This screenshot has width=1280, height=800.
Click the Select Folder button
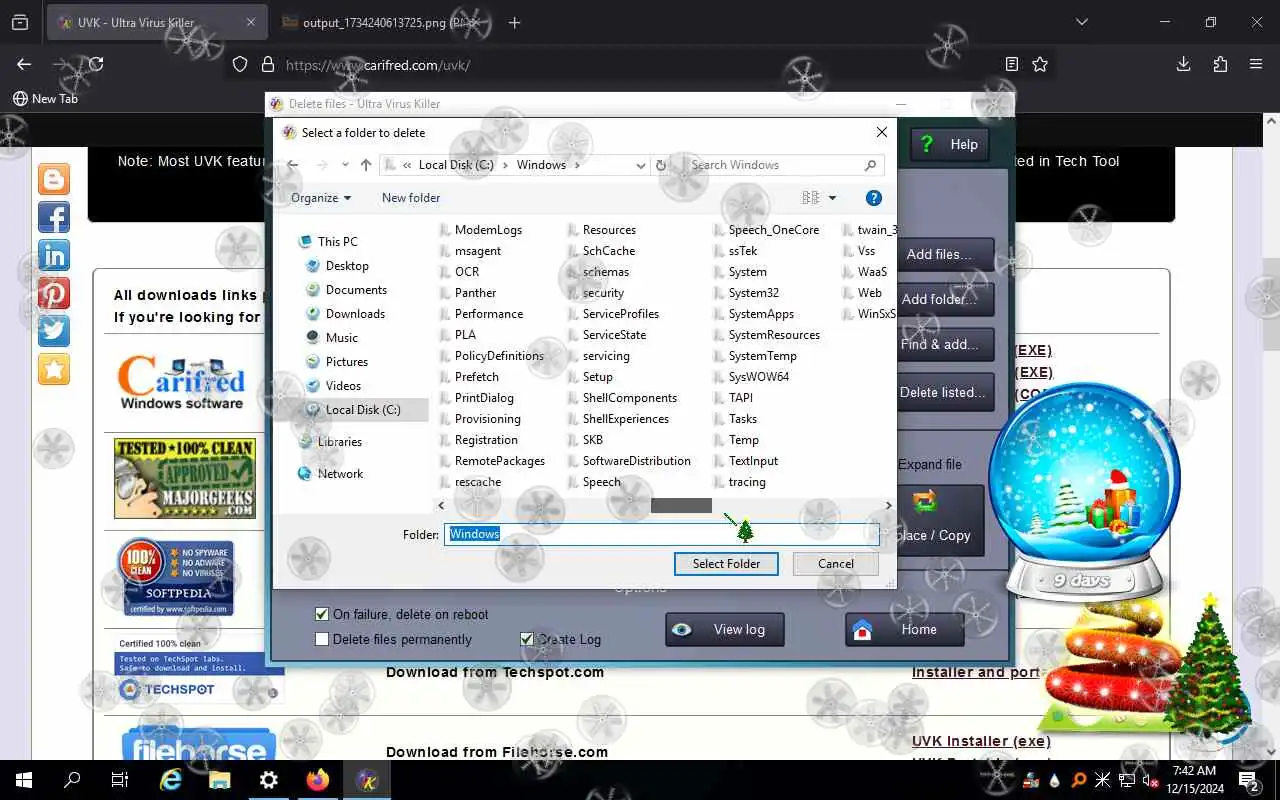point(726,563)
